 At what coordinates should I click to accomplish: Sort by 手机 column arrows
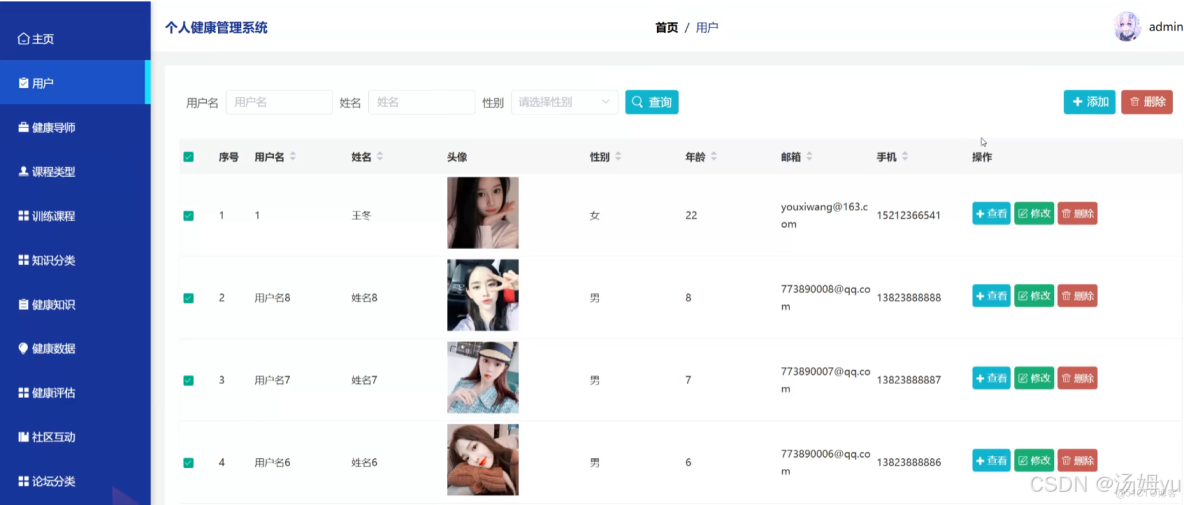pos(905,157)
